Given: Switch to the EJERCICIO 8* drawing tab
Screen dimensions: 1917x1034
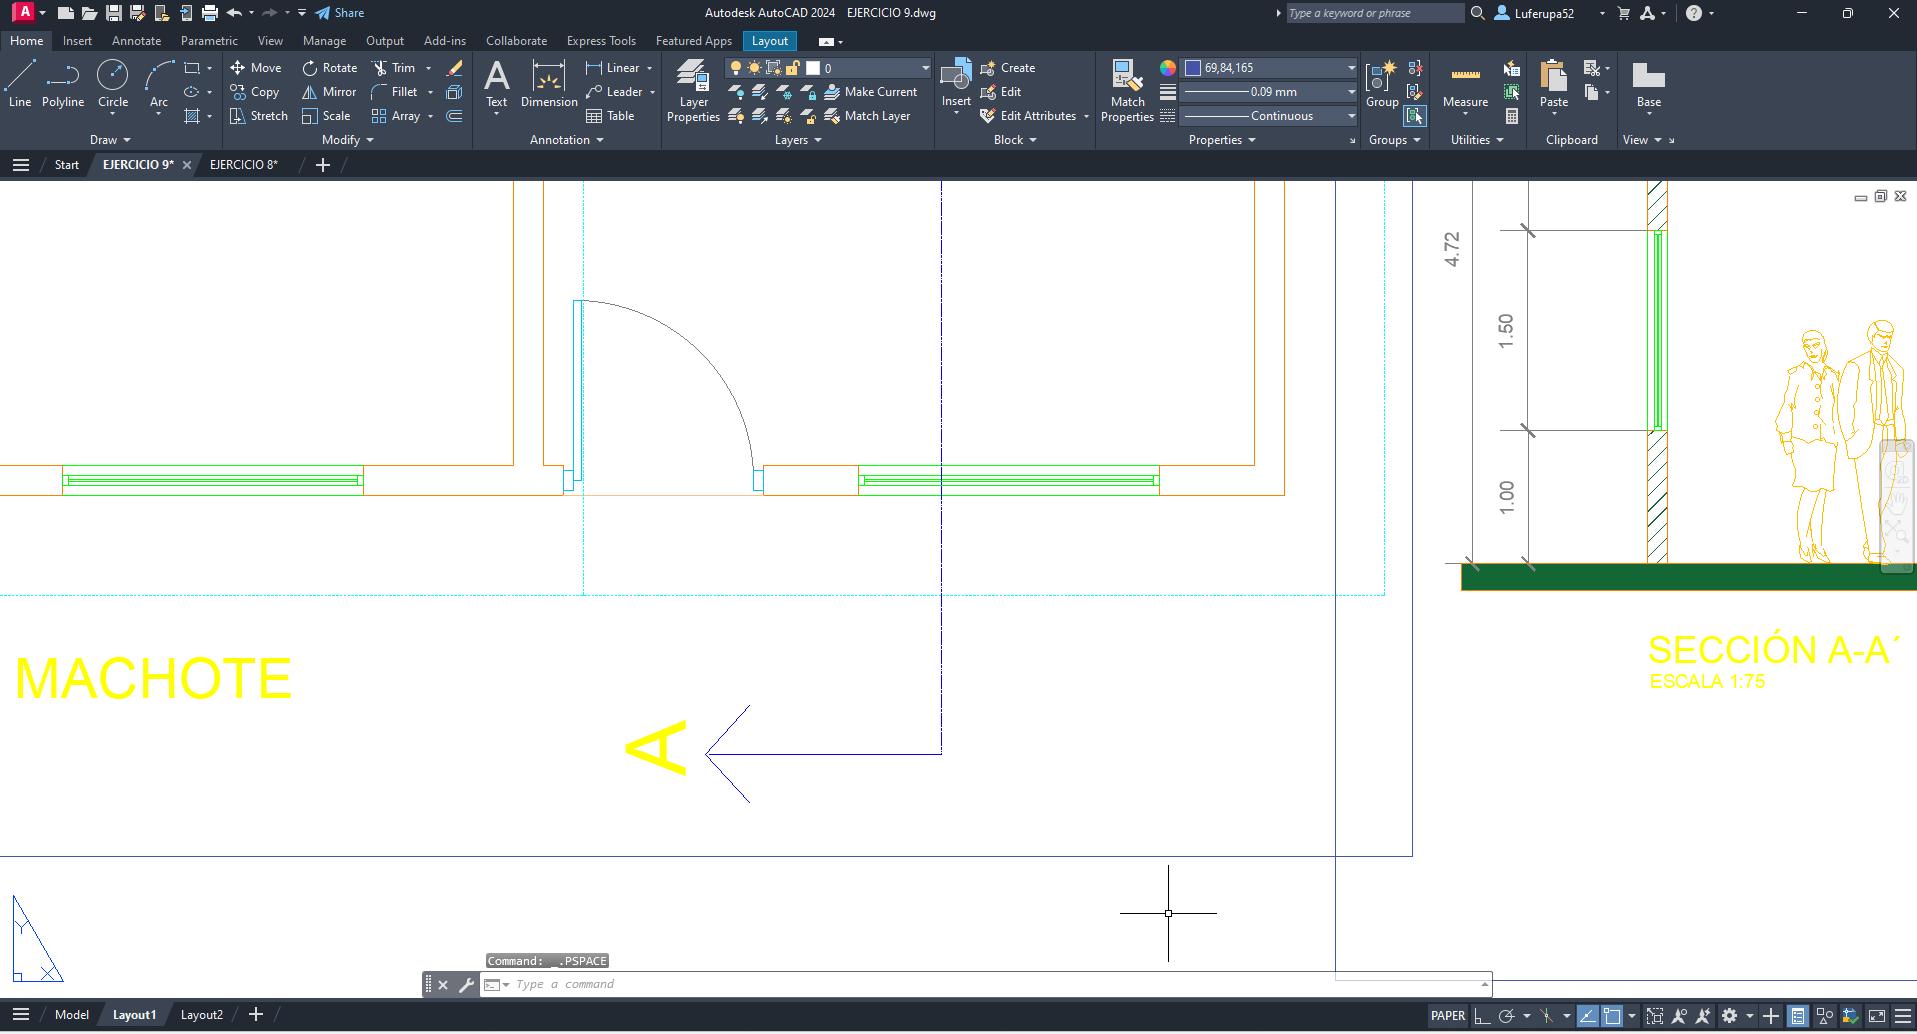Looking at the screenshot, I should (x=243, y=165).
